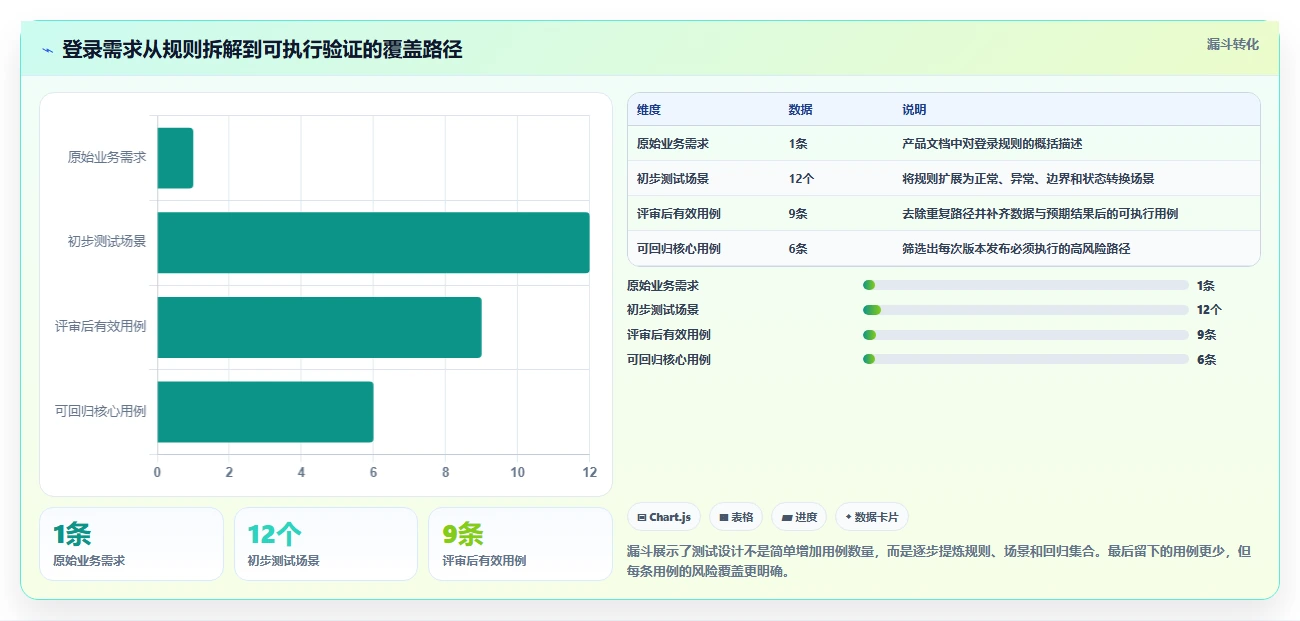The image size is (1300, 621).
Task: Click the summary paragraph starting 漏斗展示了
Action: [x=939, y=562]
